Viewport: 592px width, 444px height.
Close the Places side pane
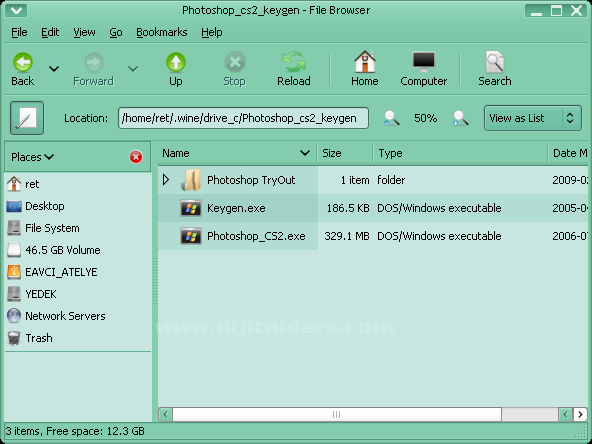(136, 157)
